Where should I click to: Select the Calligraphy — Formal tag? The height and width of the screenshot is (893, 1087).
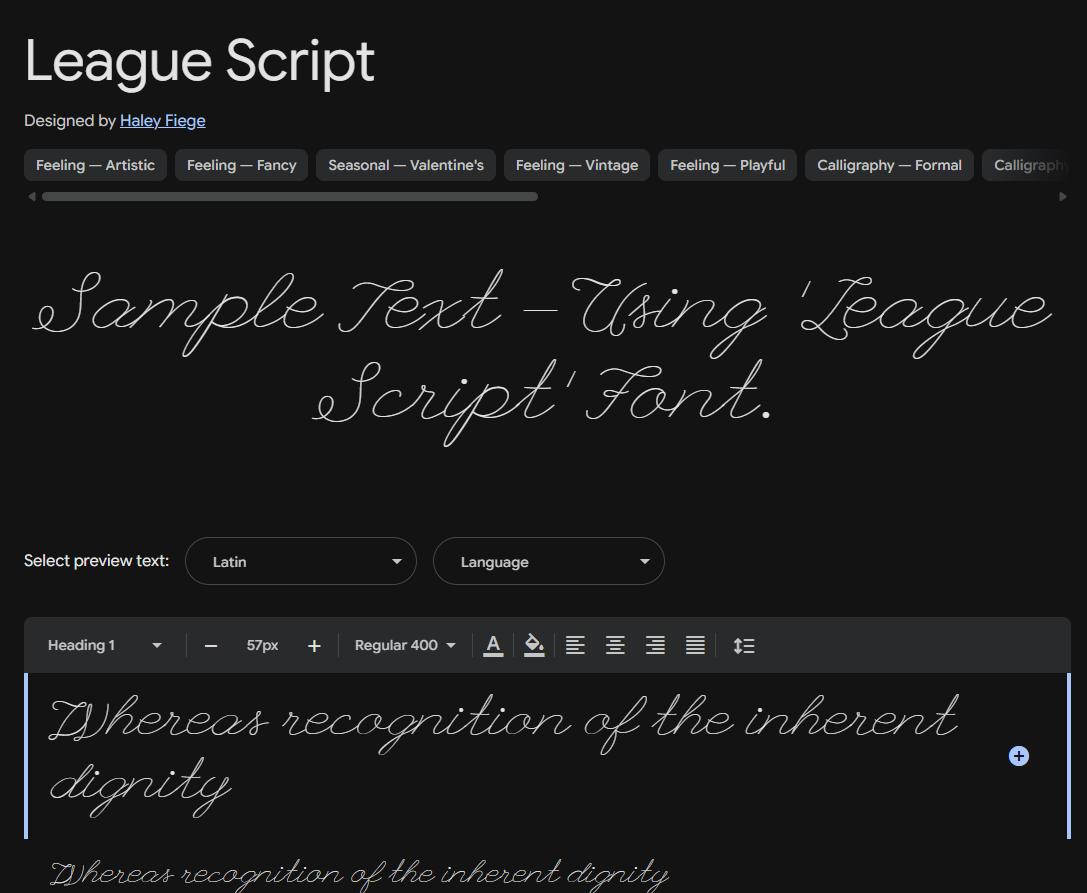click(x=889, y=165)
